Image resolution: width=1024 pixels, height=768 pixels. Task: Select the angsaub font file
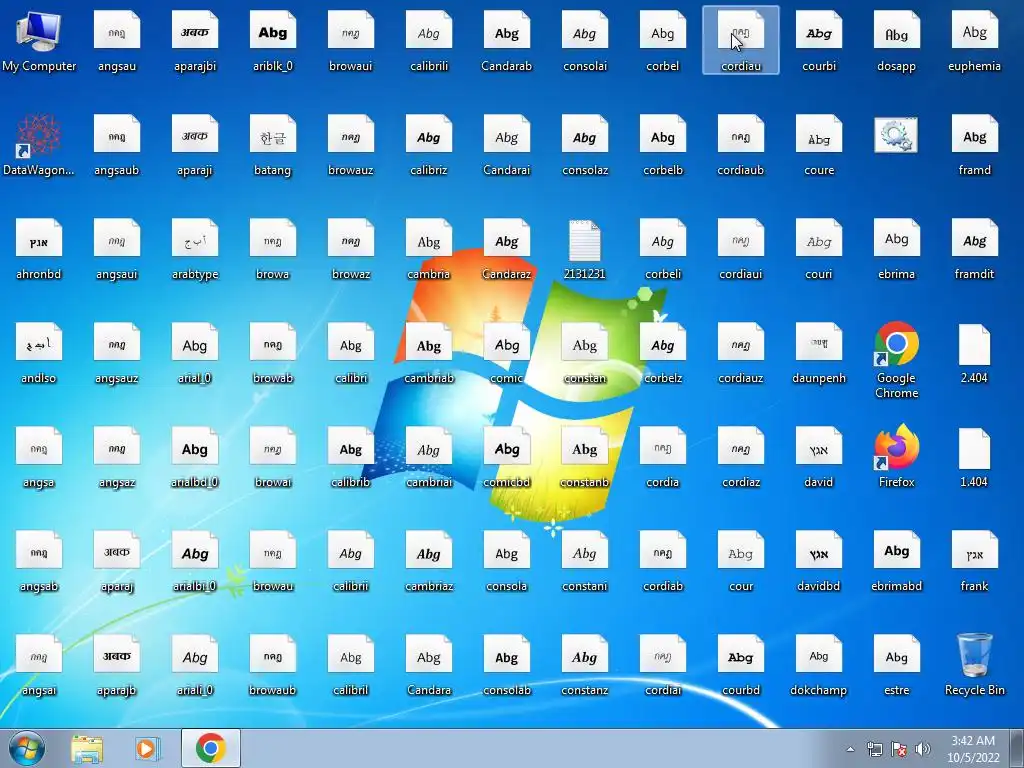(116, 144)
